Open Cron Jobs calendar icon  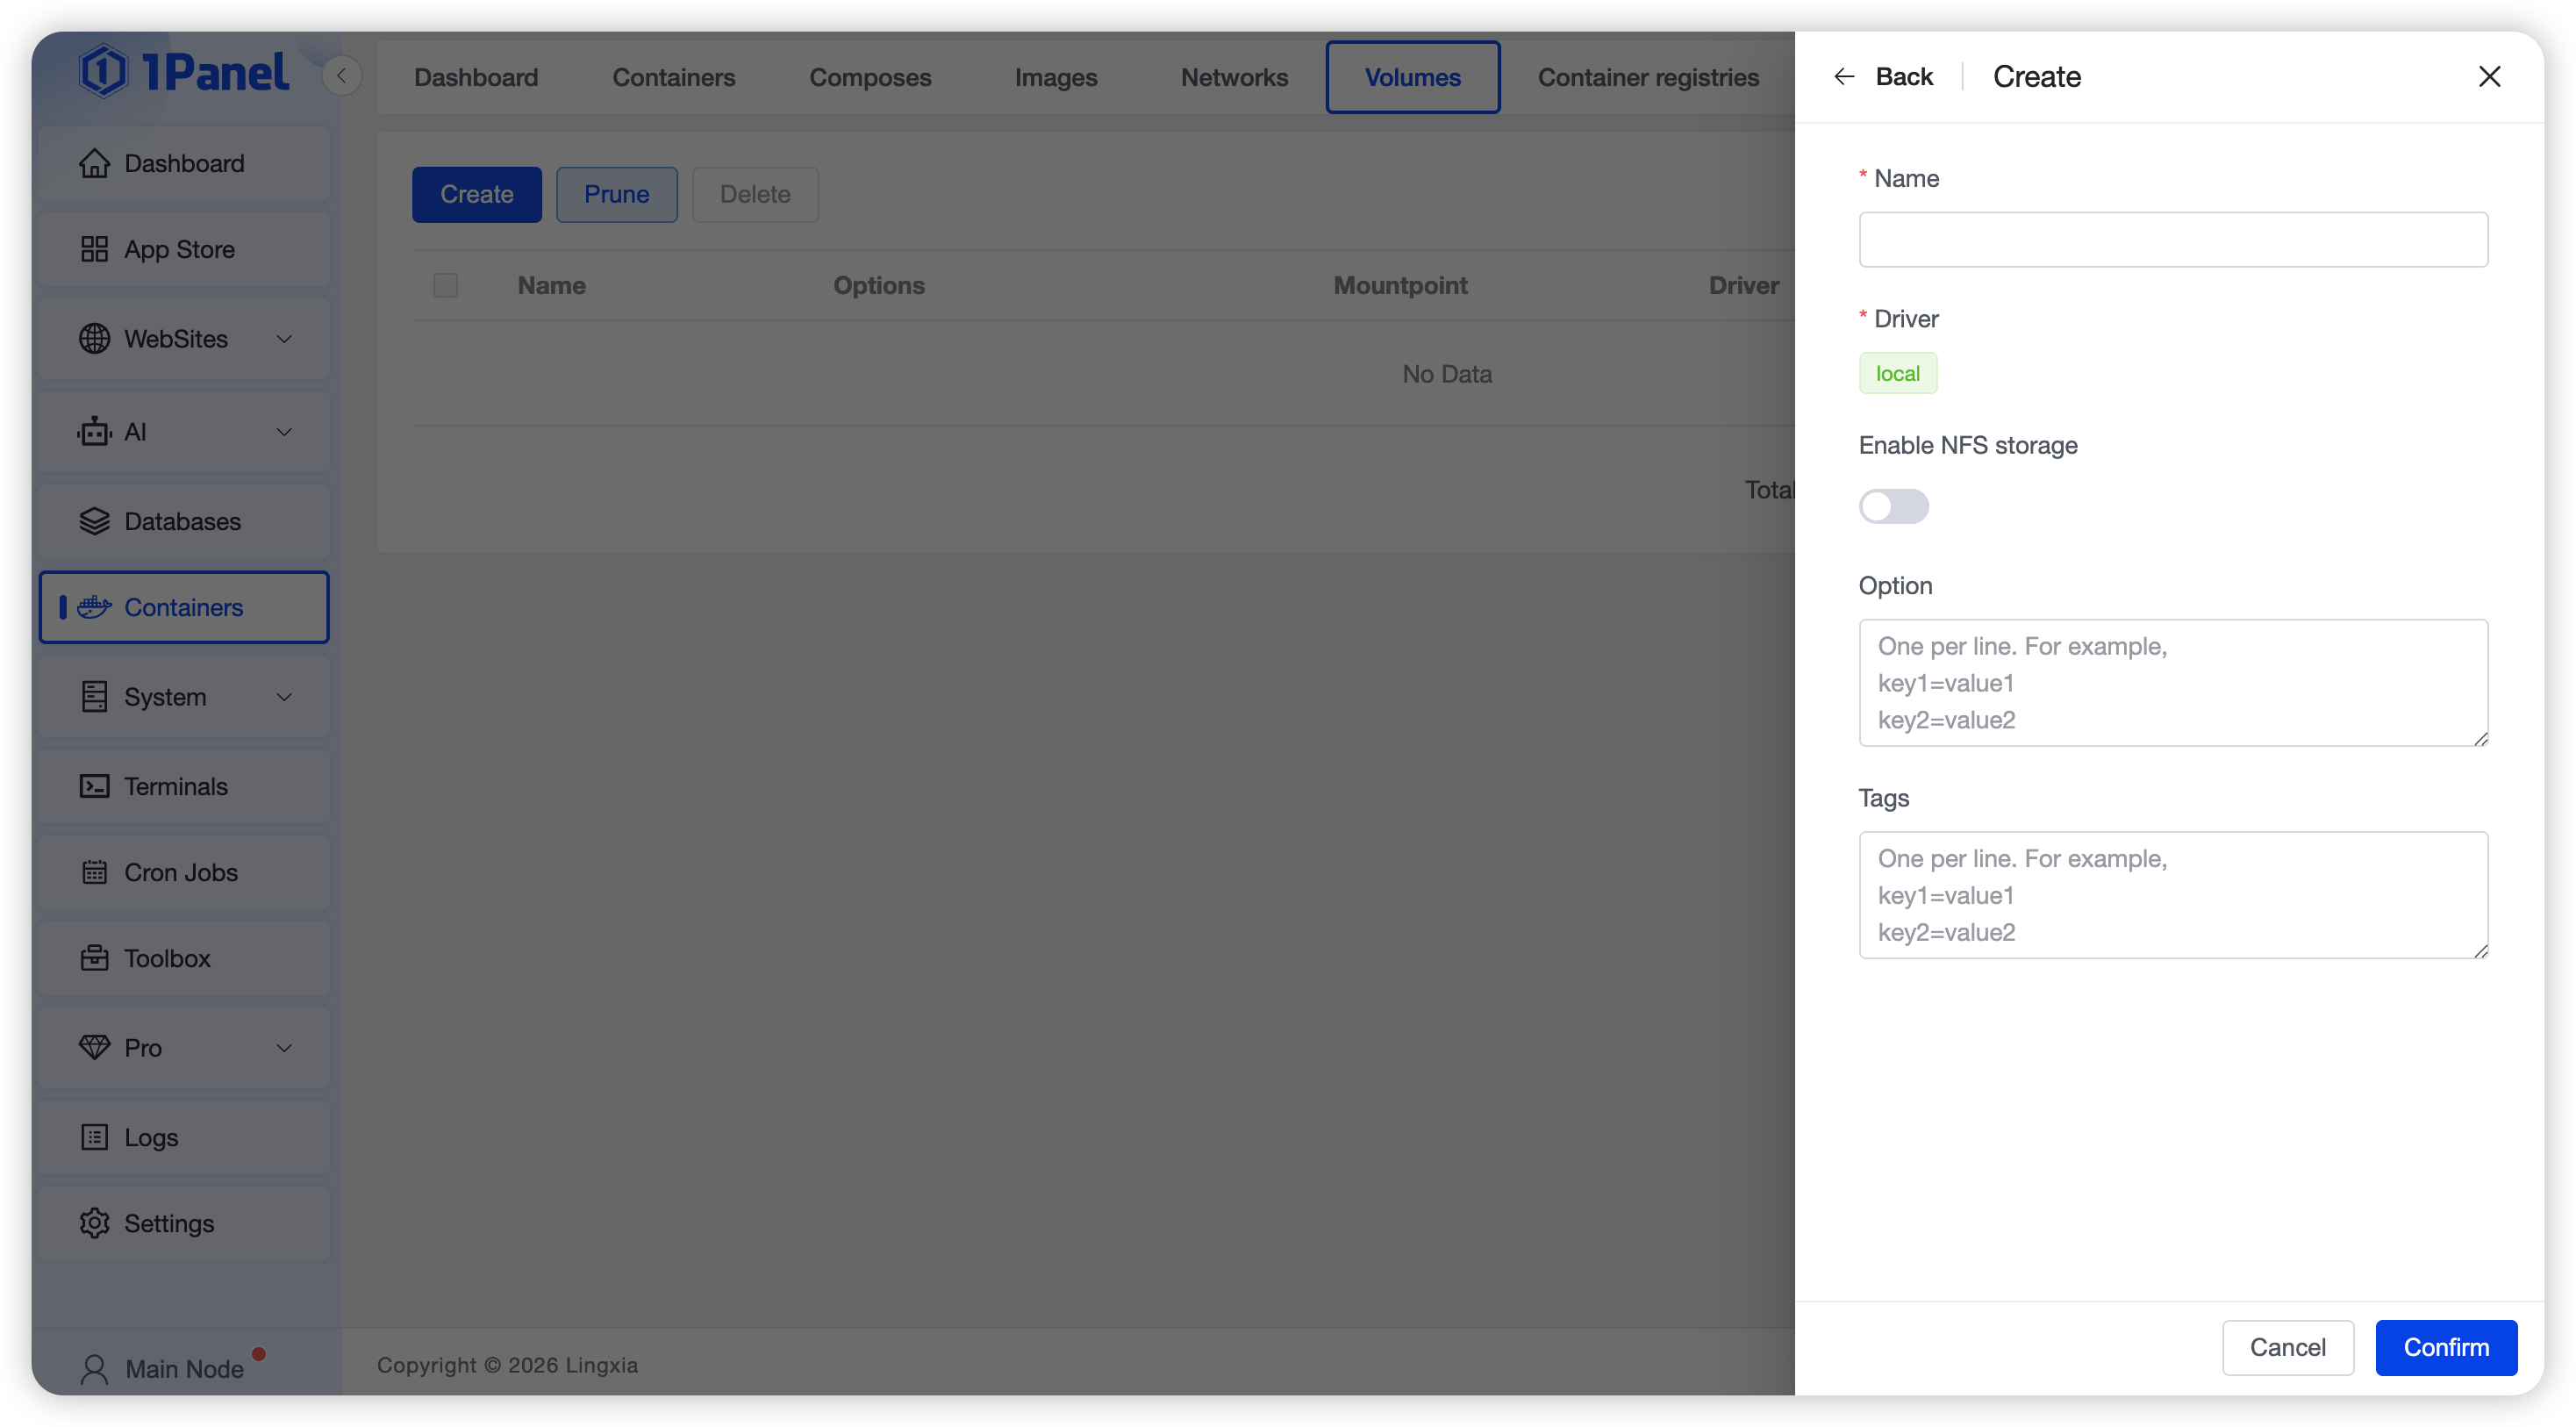pos(94,872)
